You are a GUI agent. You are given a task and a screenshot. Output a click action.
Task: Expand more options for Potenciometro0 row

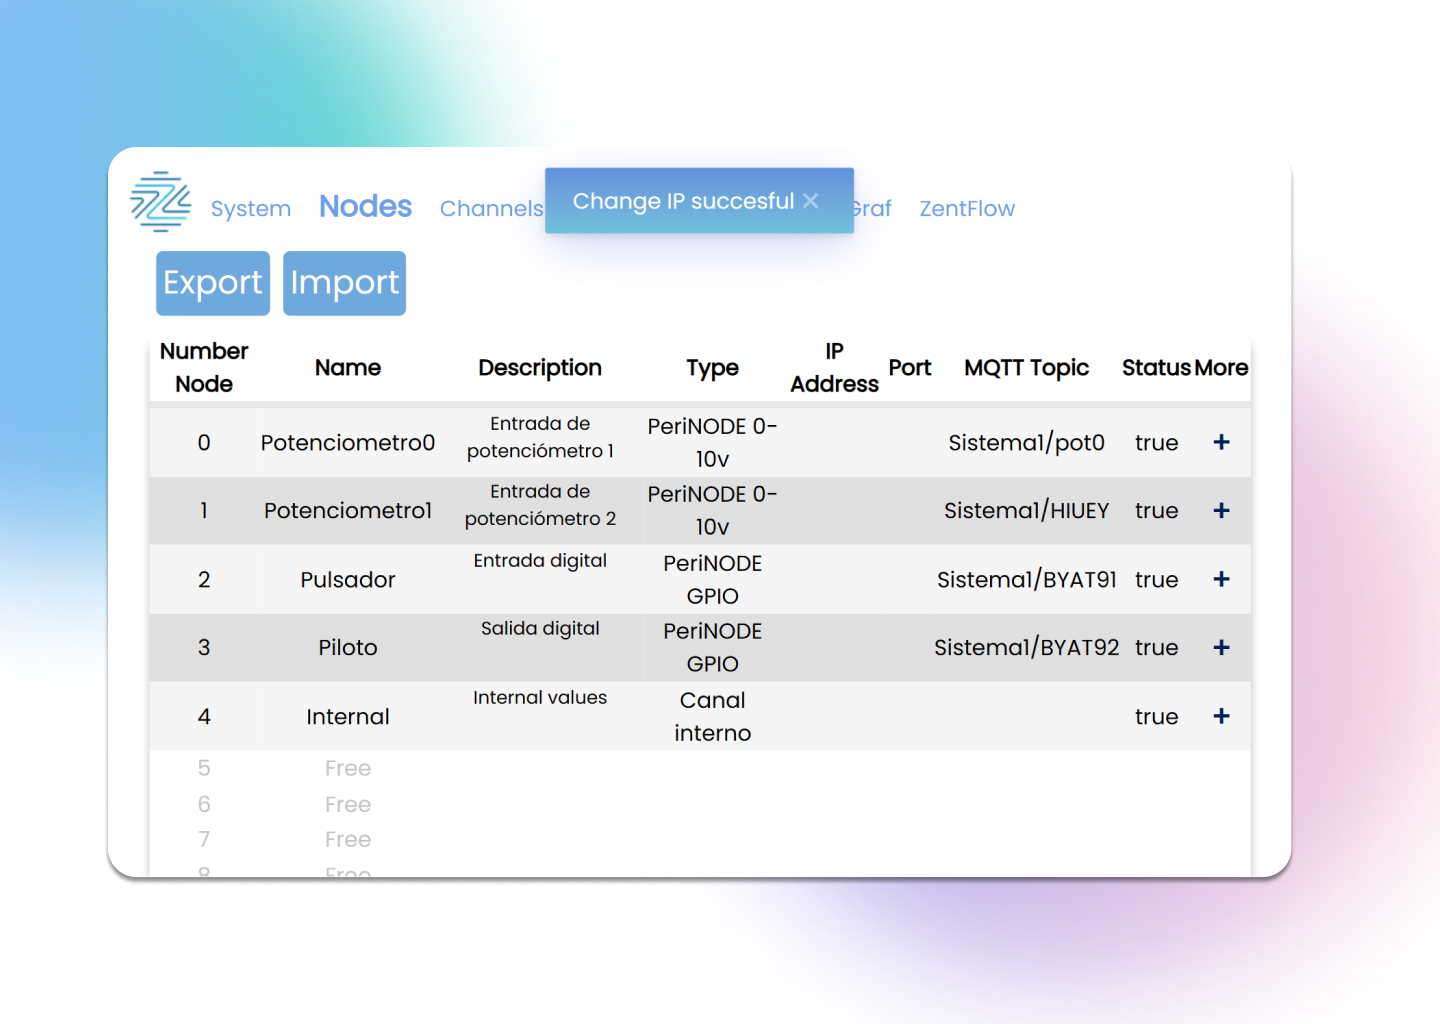pos(1221,442)
